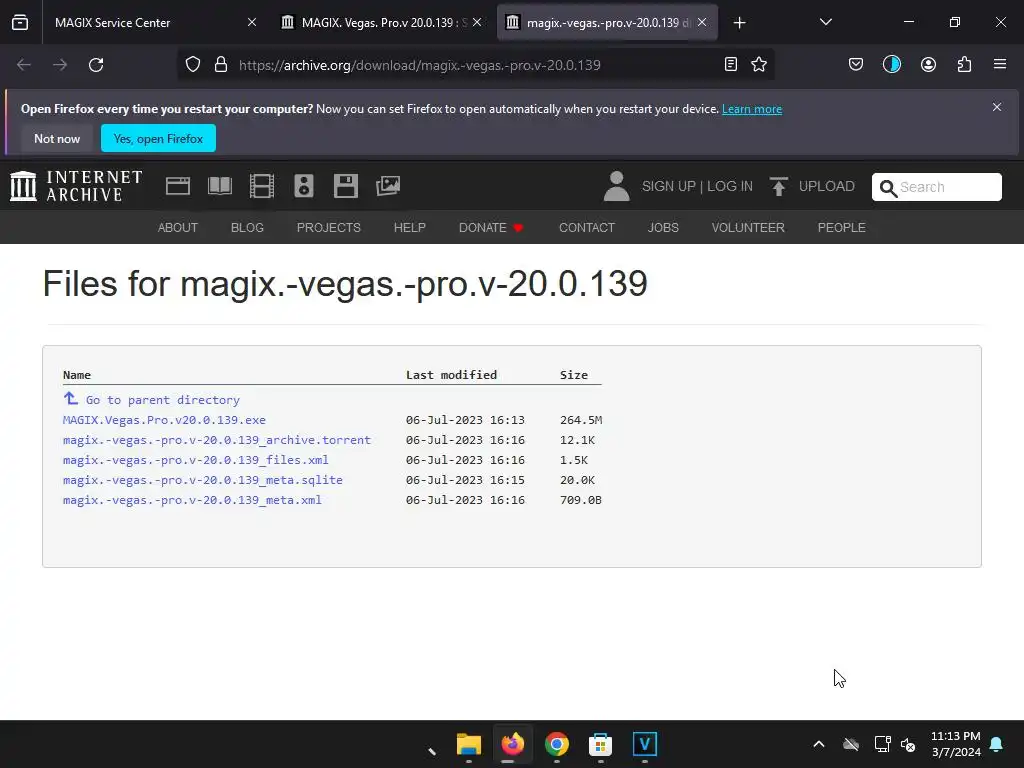Open the _meta.xml file link
Image resolution: width=1024 pixels, height=768 pixels.
(192, 500)
